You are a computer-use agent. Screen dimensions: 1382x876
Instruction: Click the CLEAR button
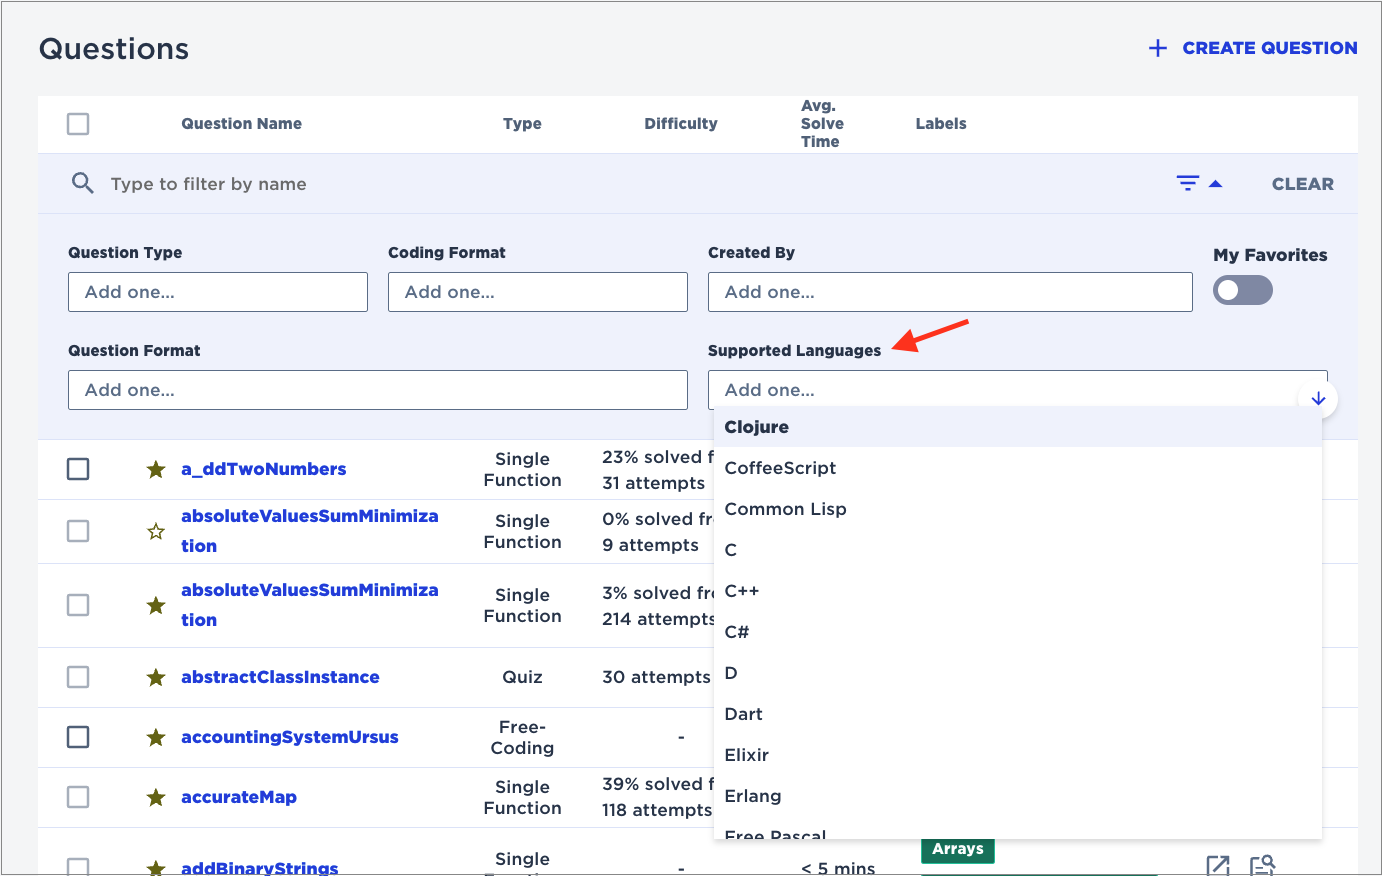point(1302,183)
